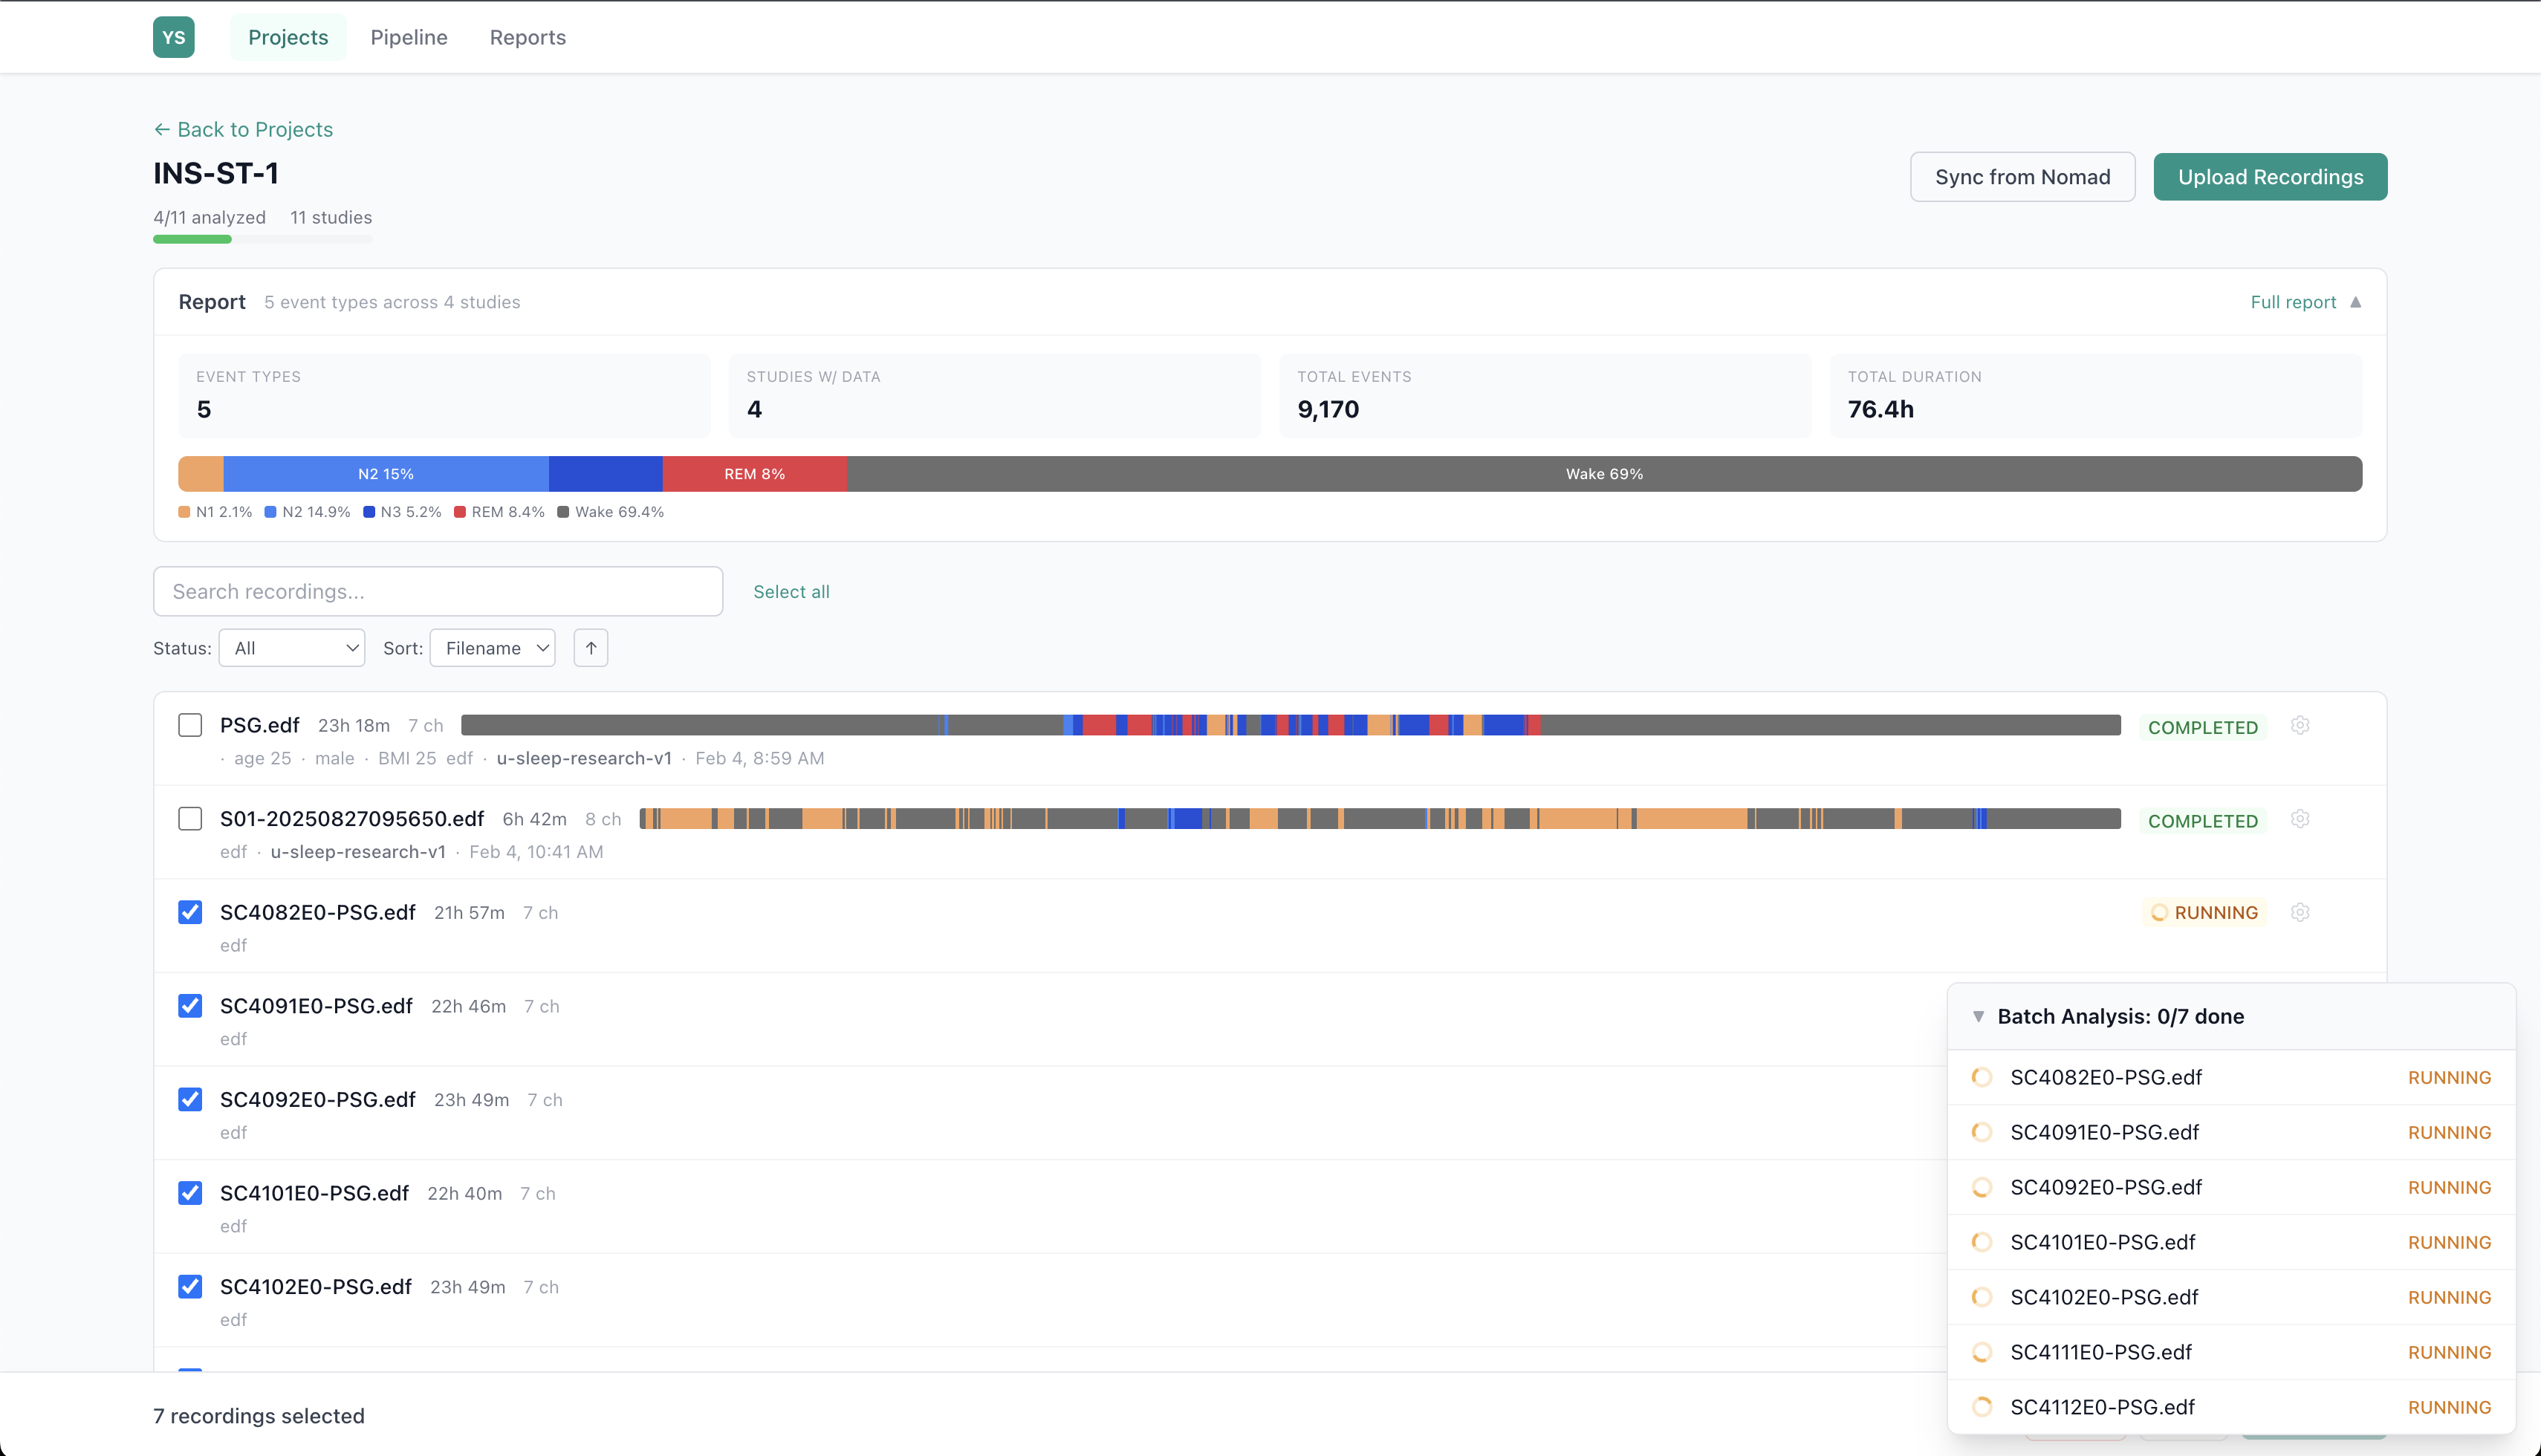Click the spinner icon next to SC4111E0-PSG.edf
Screen dimensions: 2541x1456
tap(1983, 1352)
